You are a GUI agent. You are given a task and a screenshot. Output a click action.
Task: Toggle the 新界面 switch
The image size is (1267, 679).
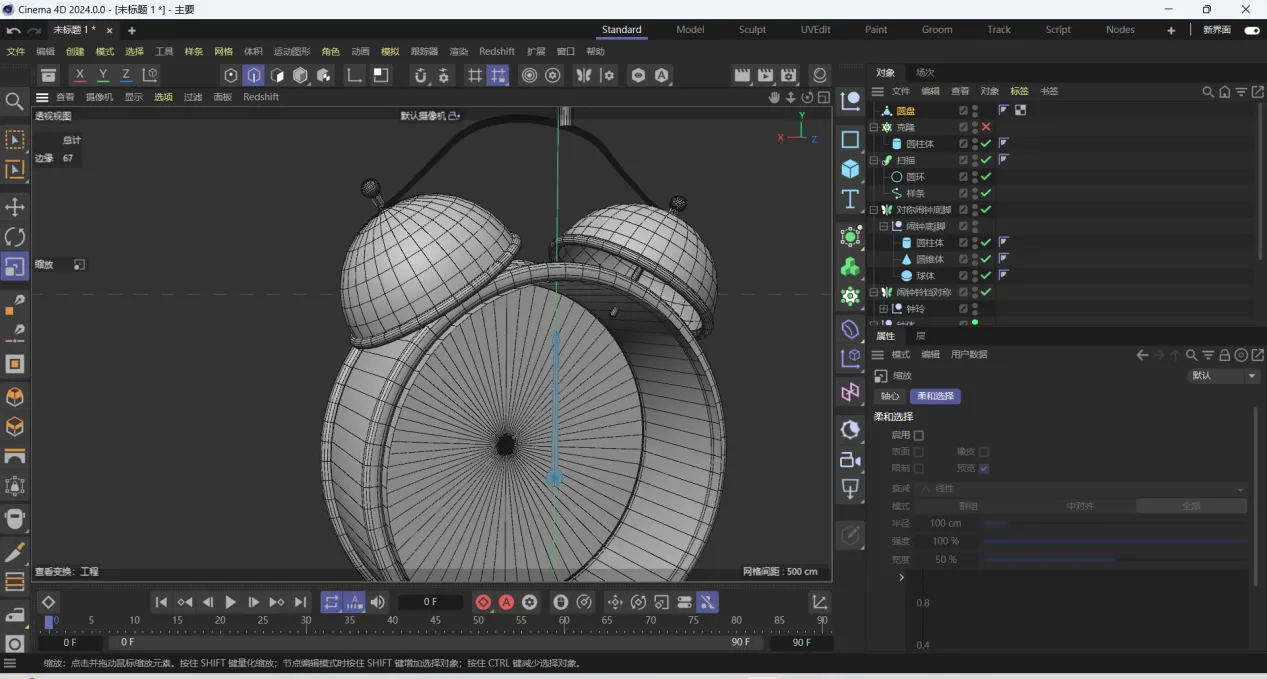pos(1251,30)
